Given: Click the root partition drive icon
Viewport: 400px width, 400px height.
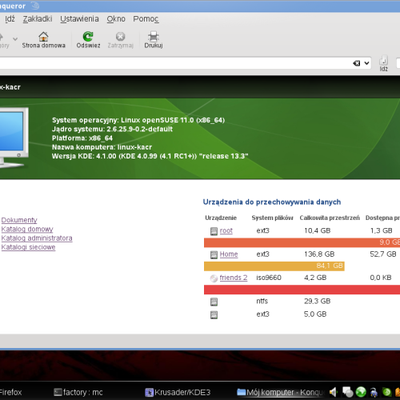Looking at the screenshot, I should tap(214, 231).
